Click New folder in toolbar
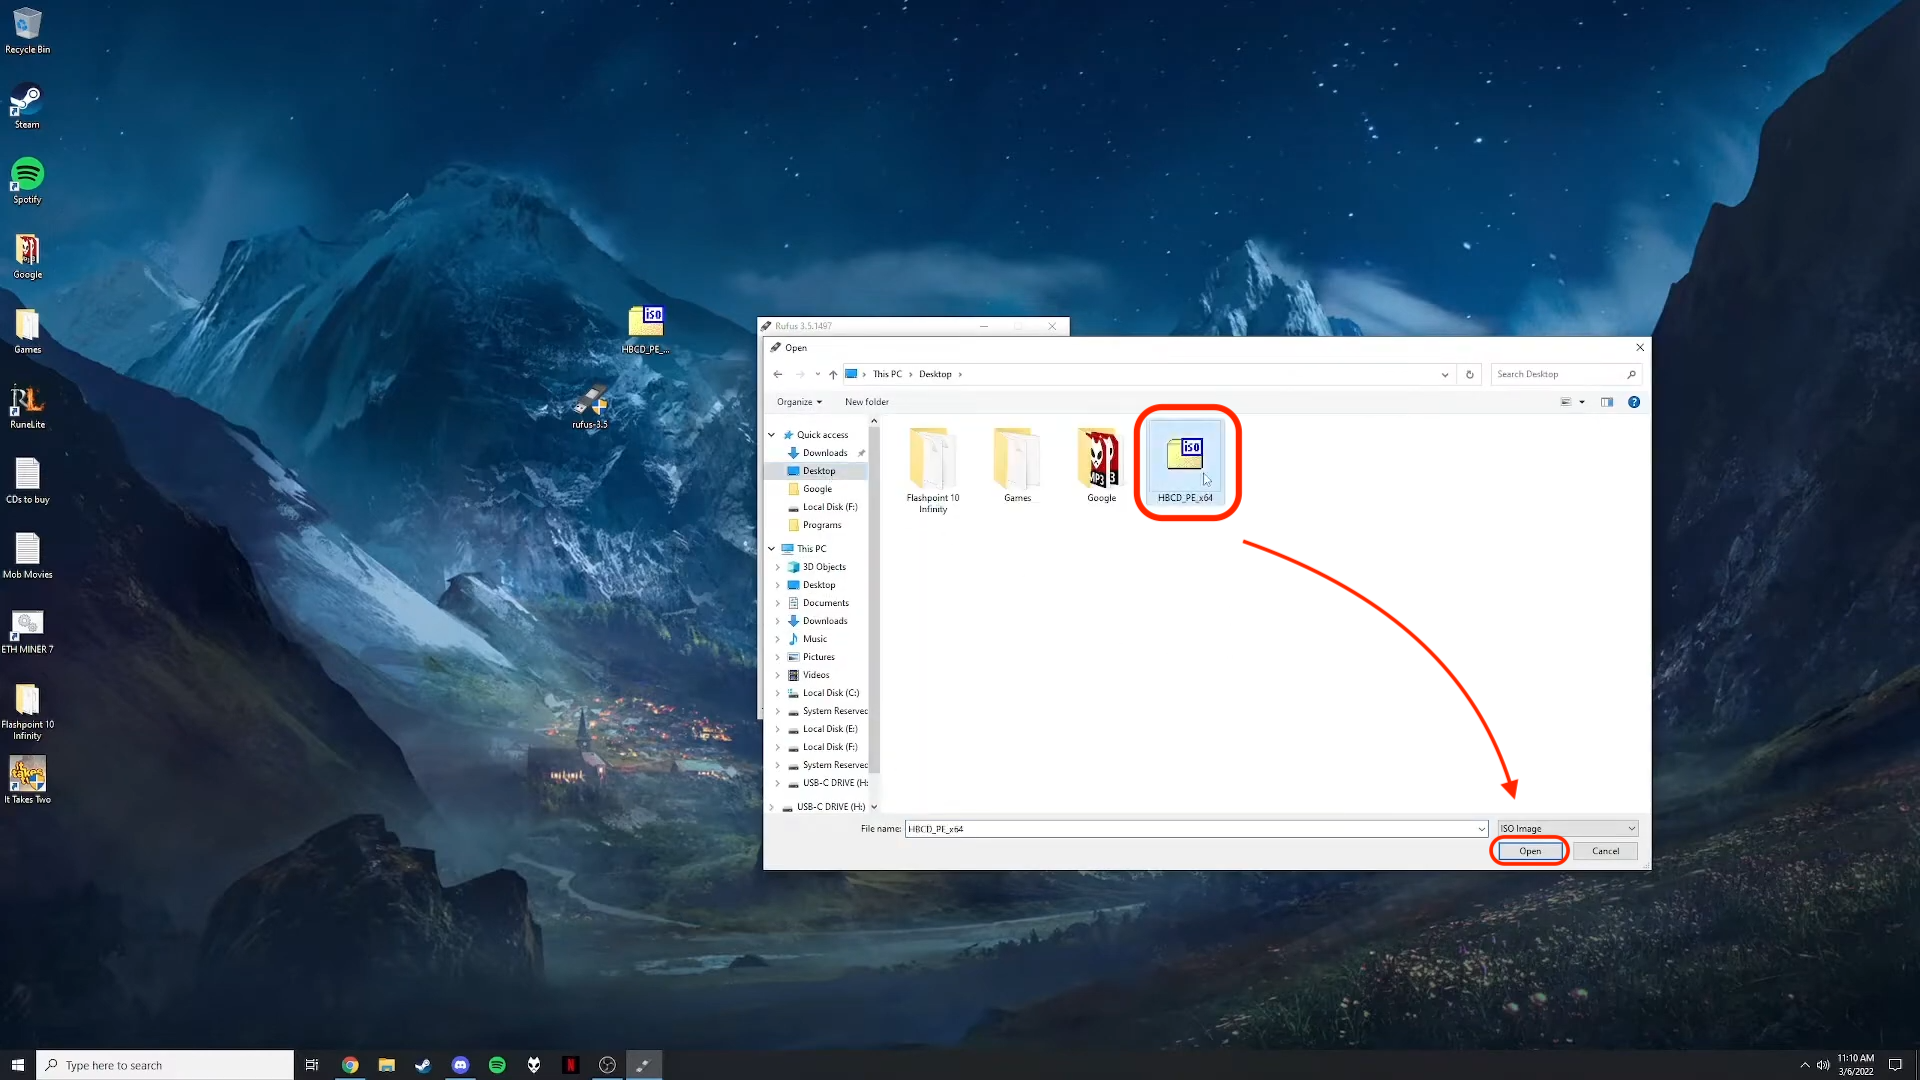The height and width of the screenshot is (1080, 1920). click(866, 402)
